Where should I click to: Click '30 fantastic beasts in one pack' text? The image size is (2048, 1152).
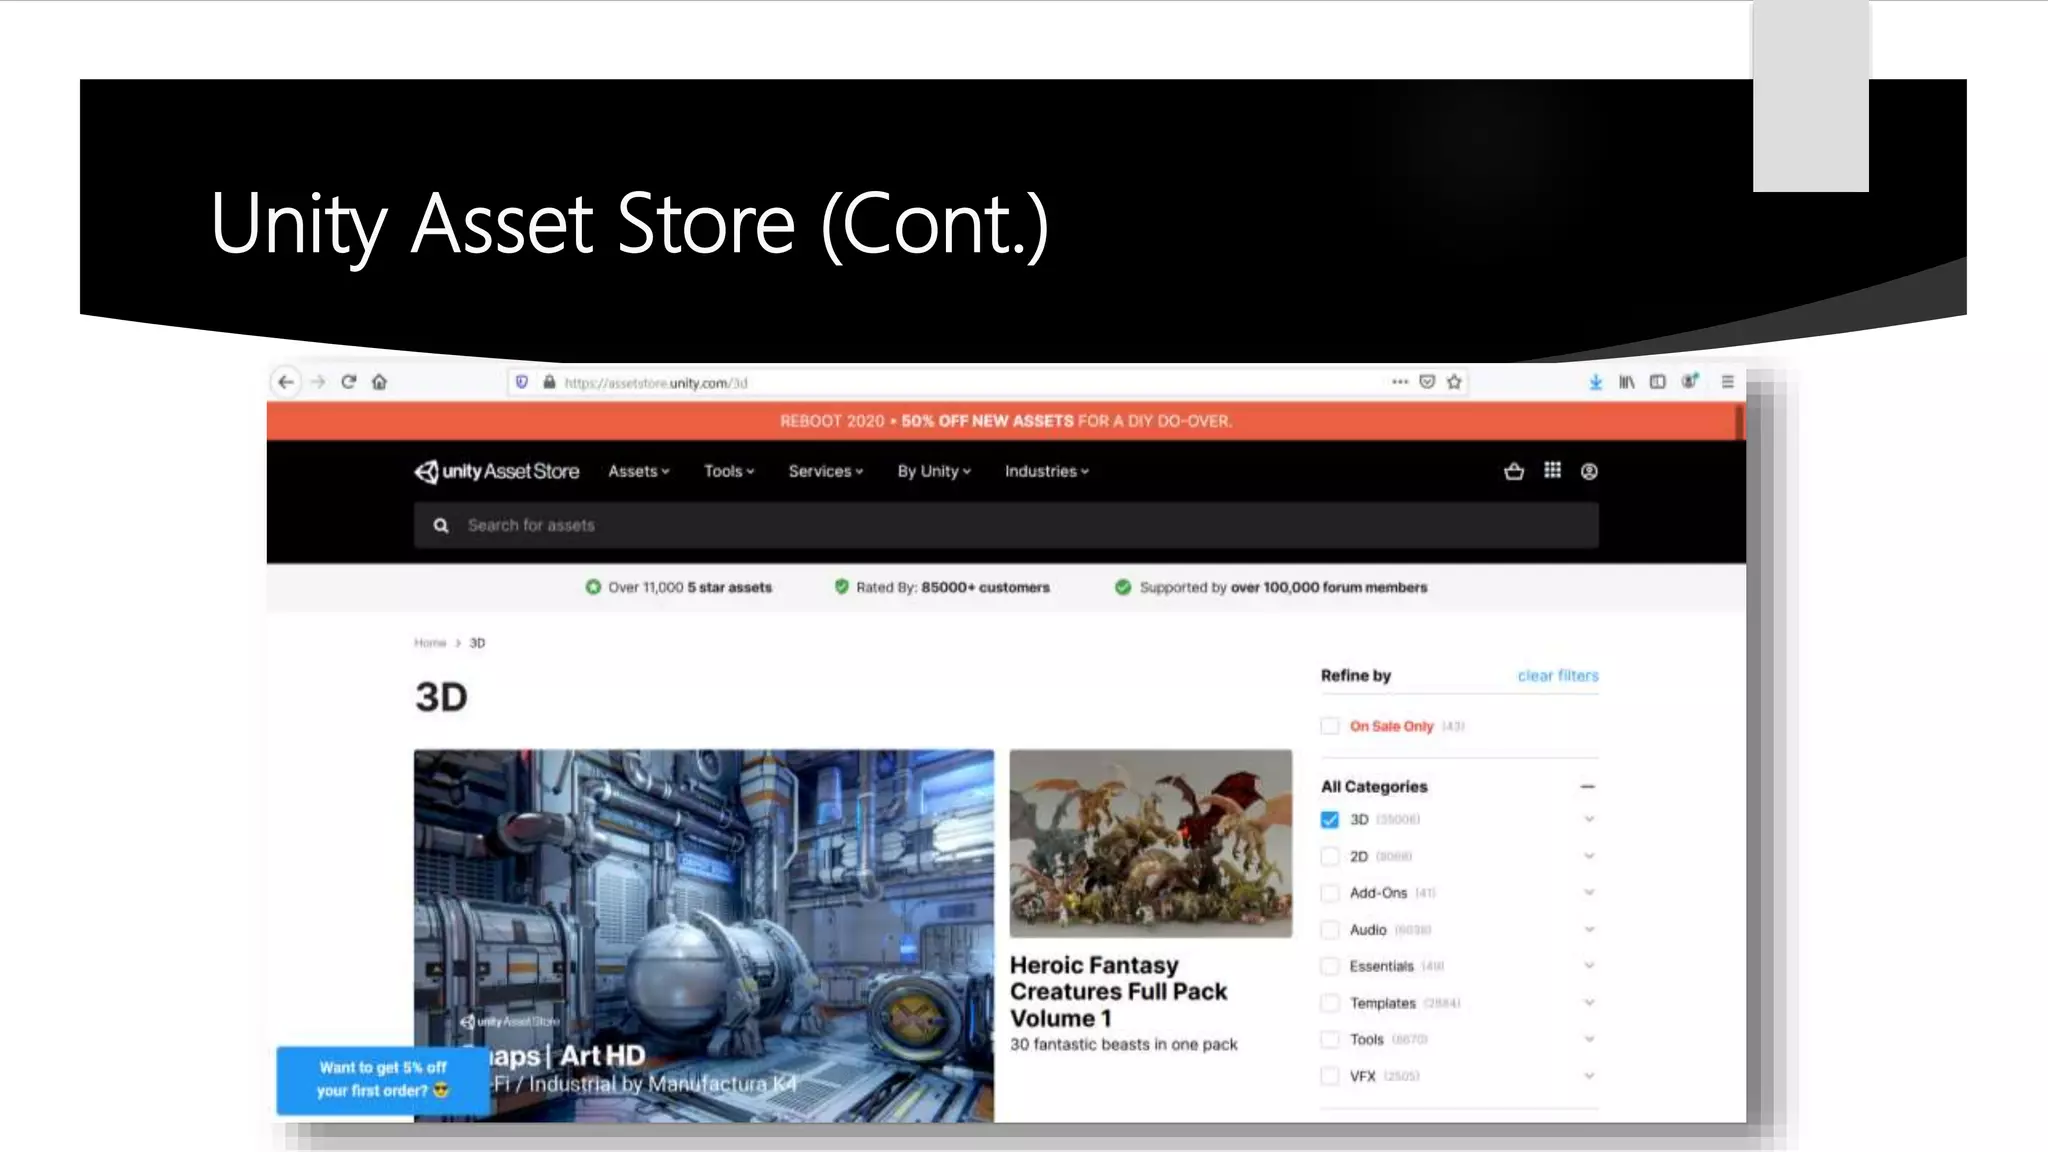[x=1123, y=1045]
